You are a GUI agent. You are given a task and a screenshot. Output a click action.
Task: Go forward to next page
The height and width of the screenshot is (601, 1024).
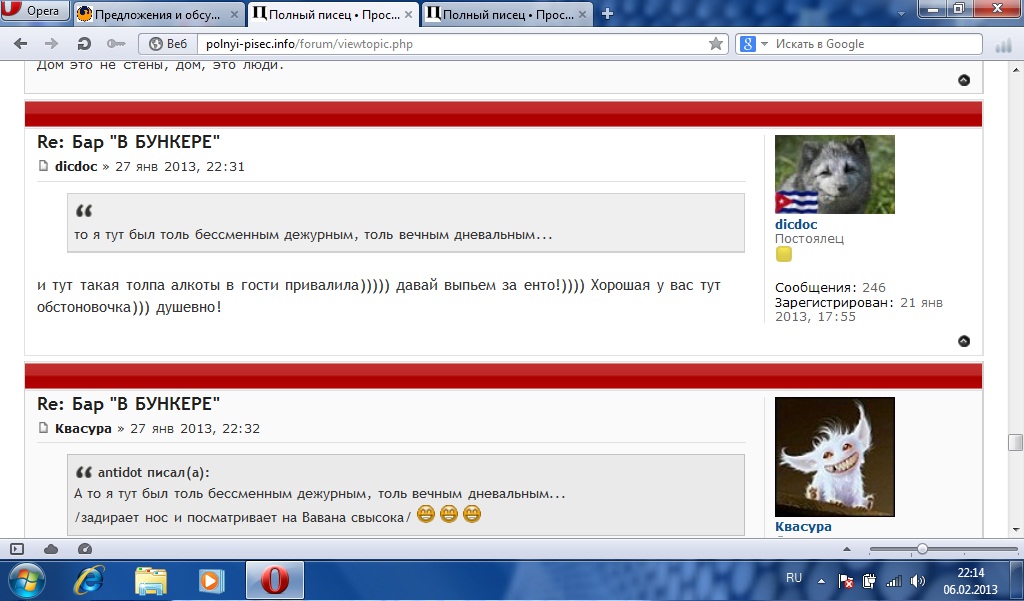[51, 44]
